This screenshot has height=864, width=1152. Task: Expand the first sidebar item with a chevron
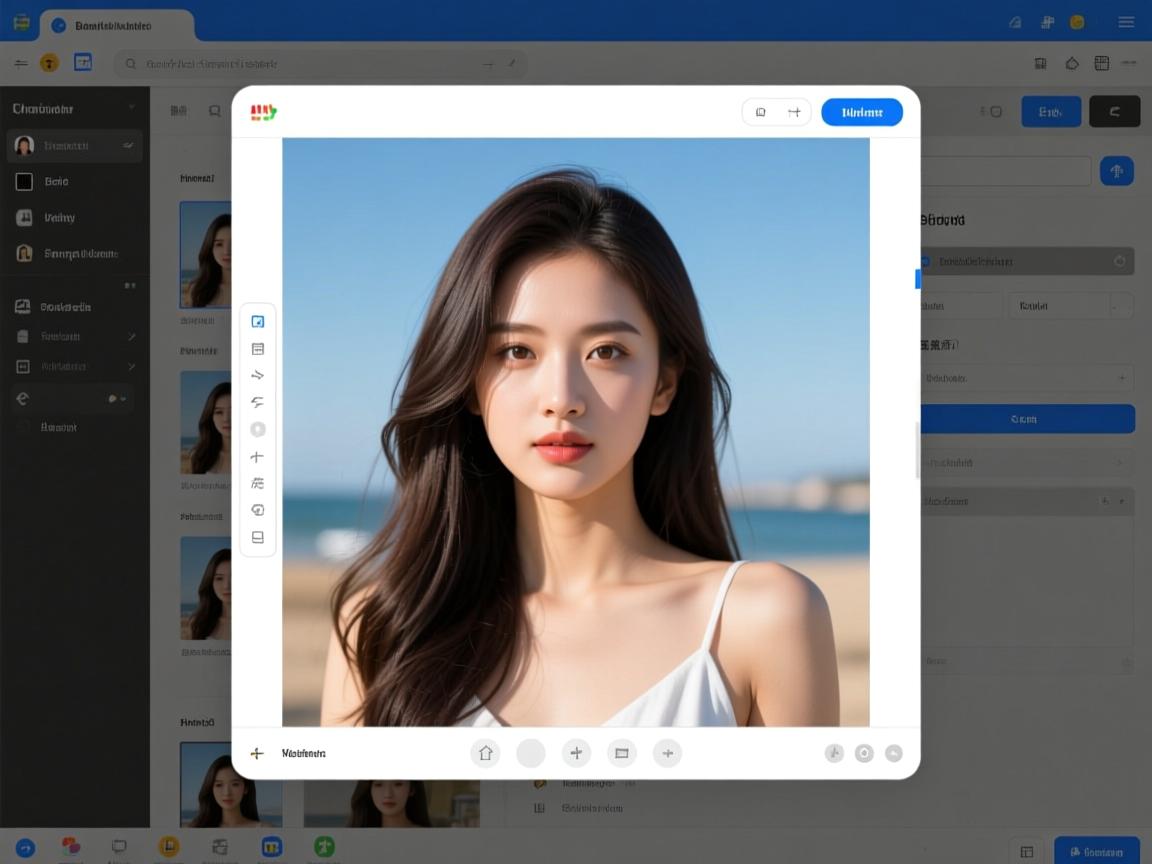click(x=131, y=337)
